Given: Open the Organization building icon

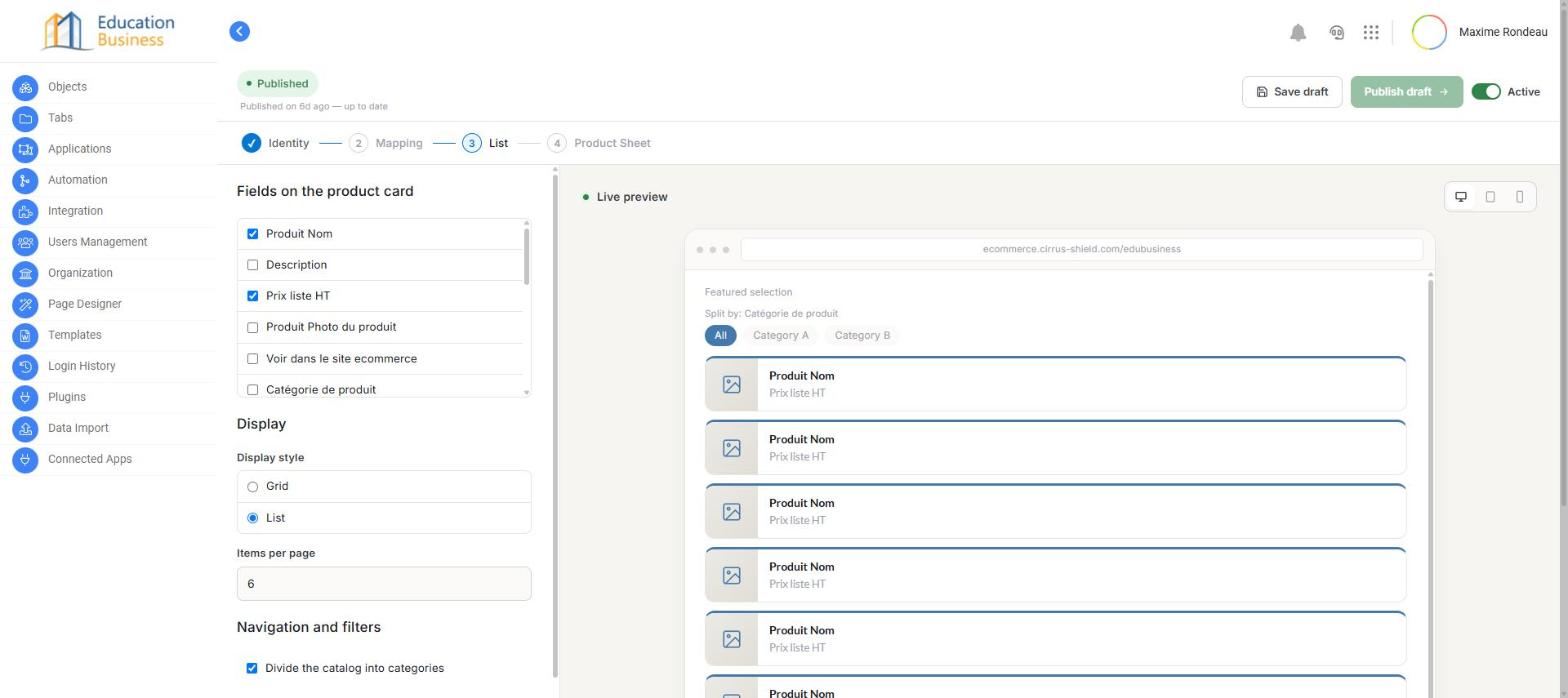Looking at the screenshot, I should click(25, 274).
